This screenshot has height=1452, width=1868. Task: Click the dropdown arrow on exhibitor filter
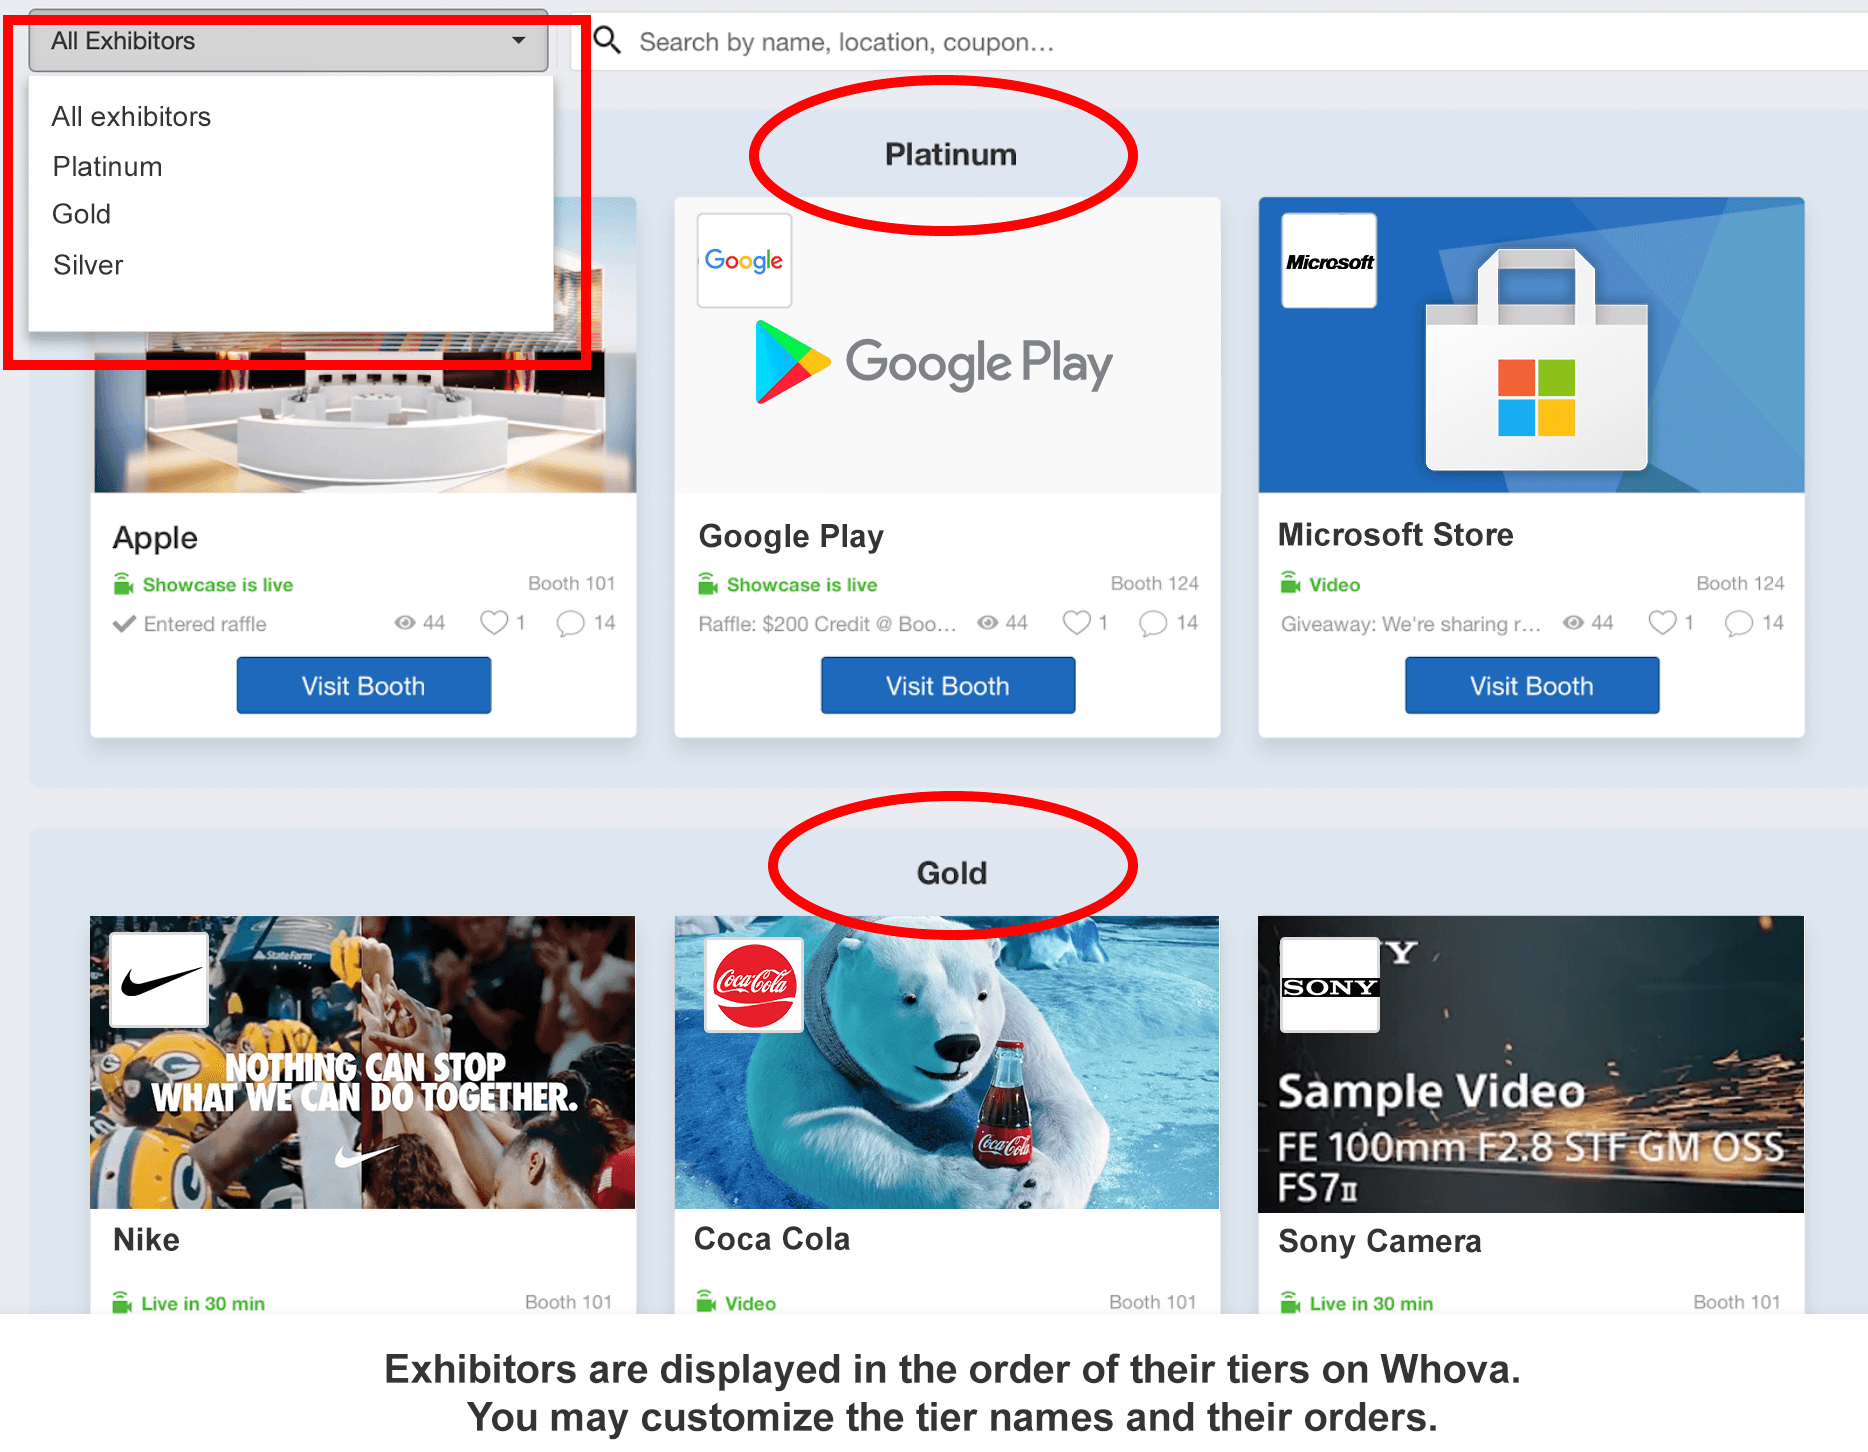coord(518,41)
